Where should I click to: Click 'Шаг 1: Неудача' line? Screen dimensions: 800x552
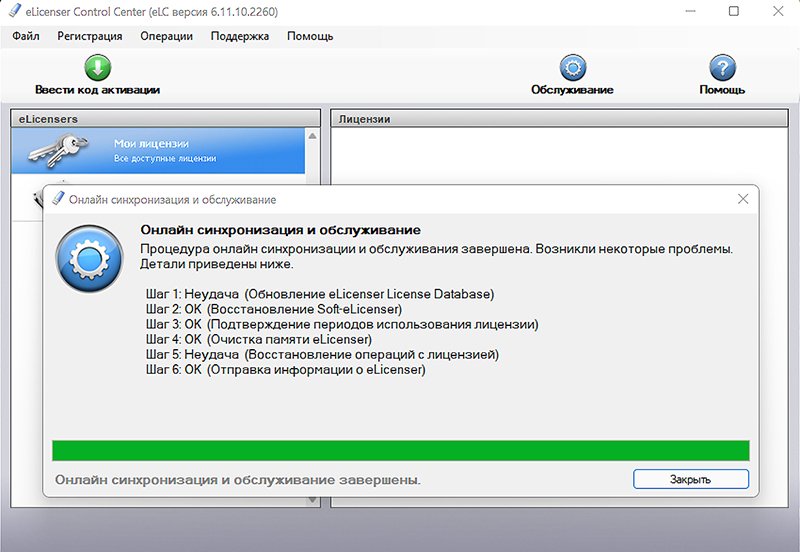coord(320,294)
